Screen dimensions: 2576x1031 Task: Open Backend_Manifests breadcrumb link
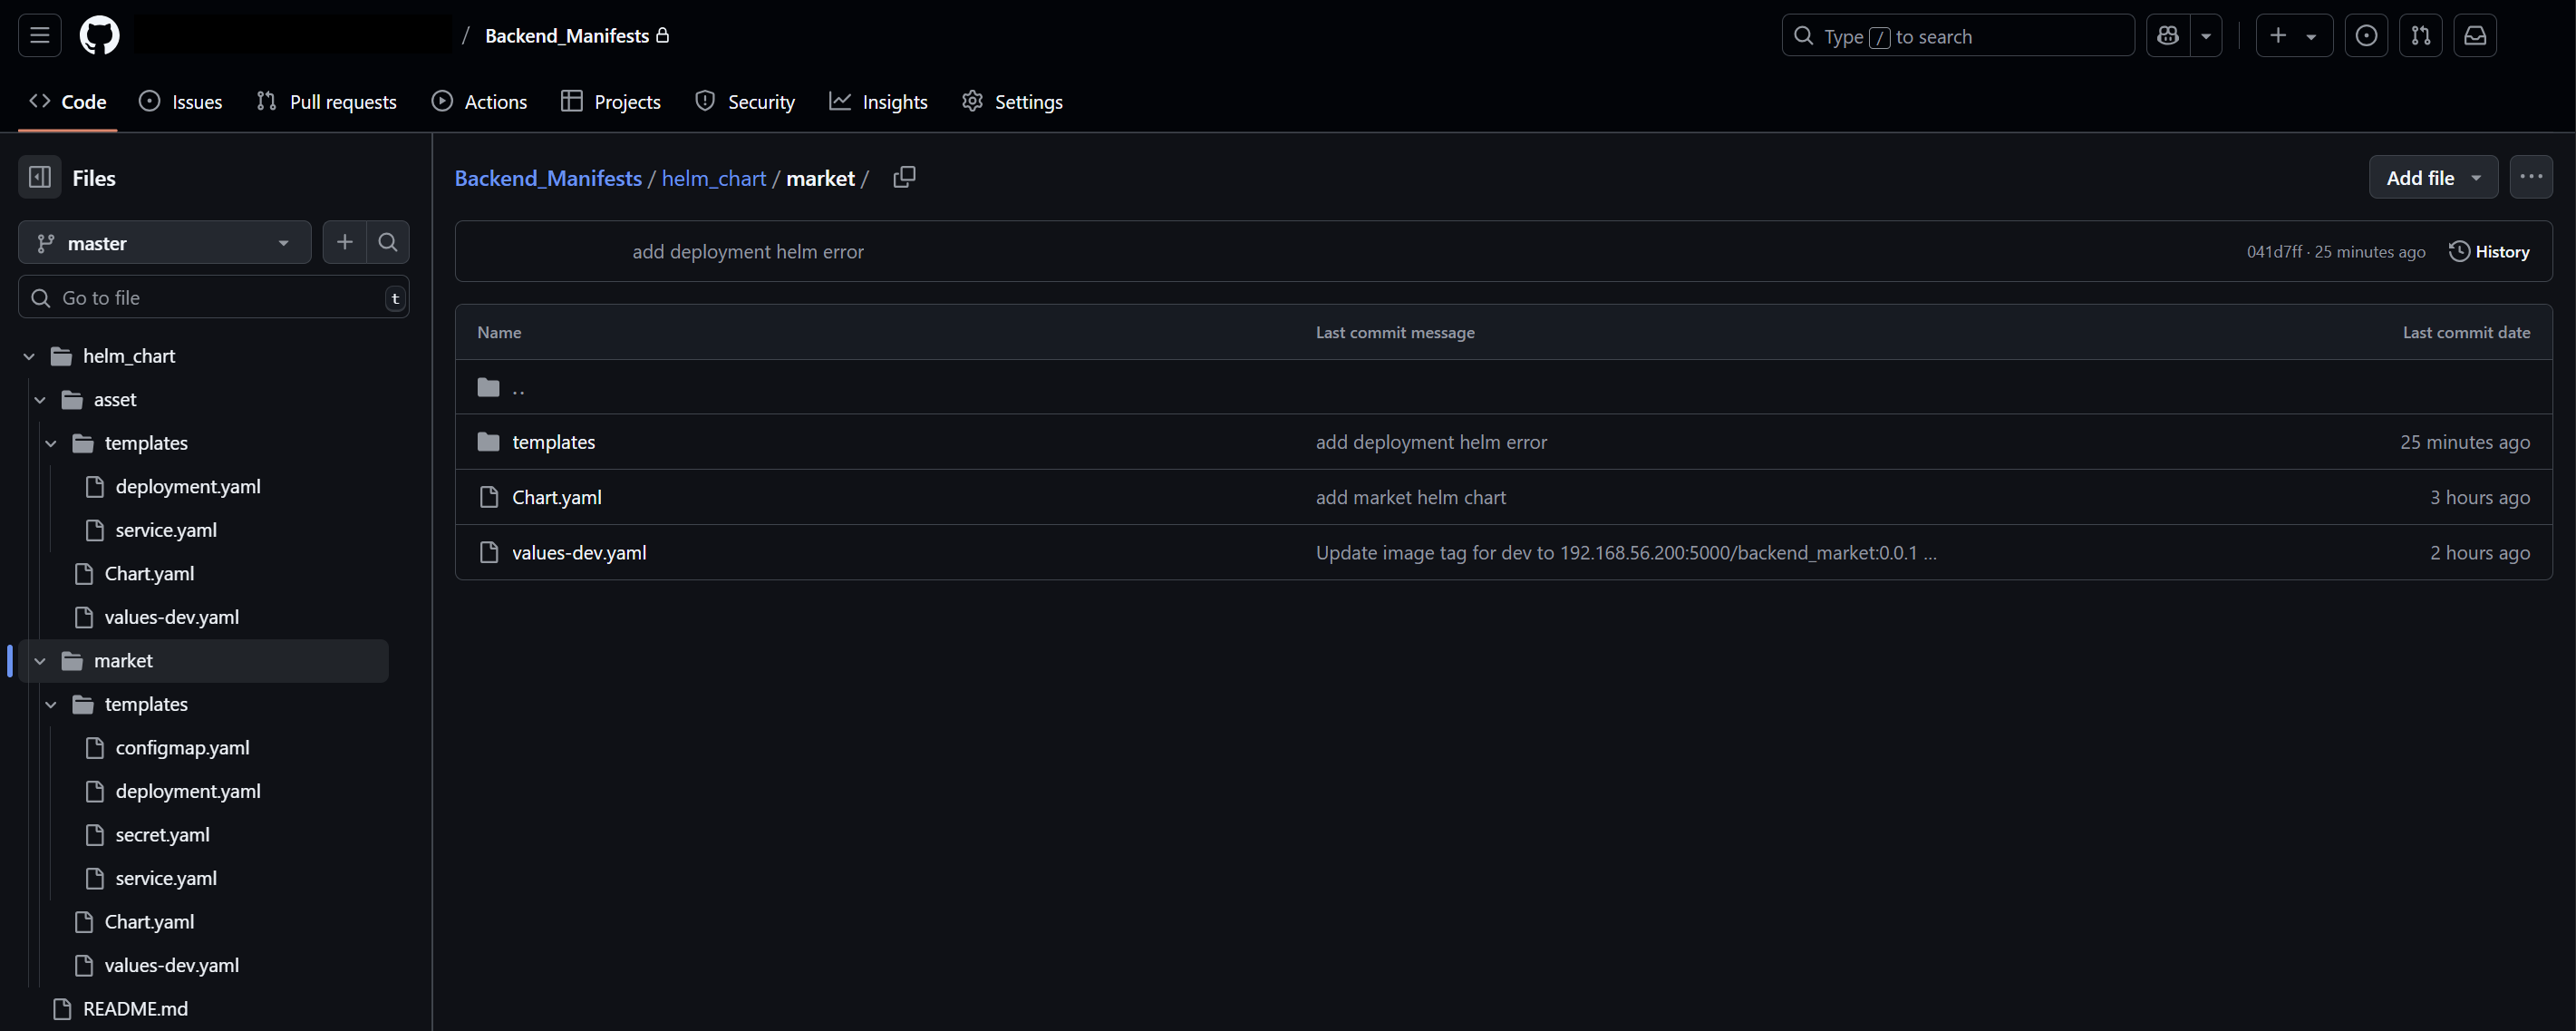pos(548,178)
